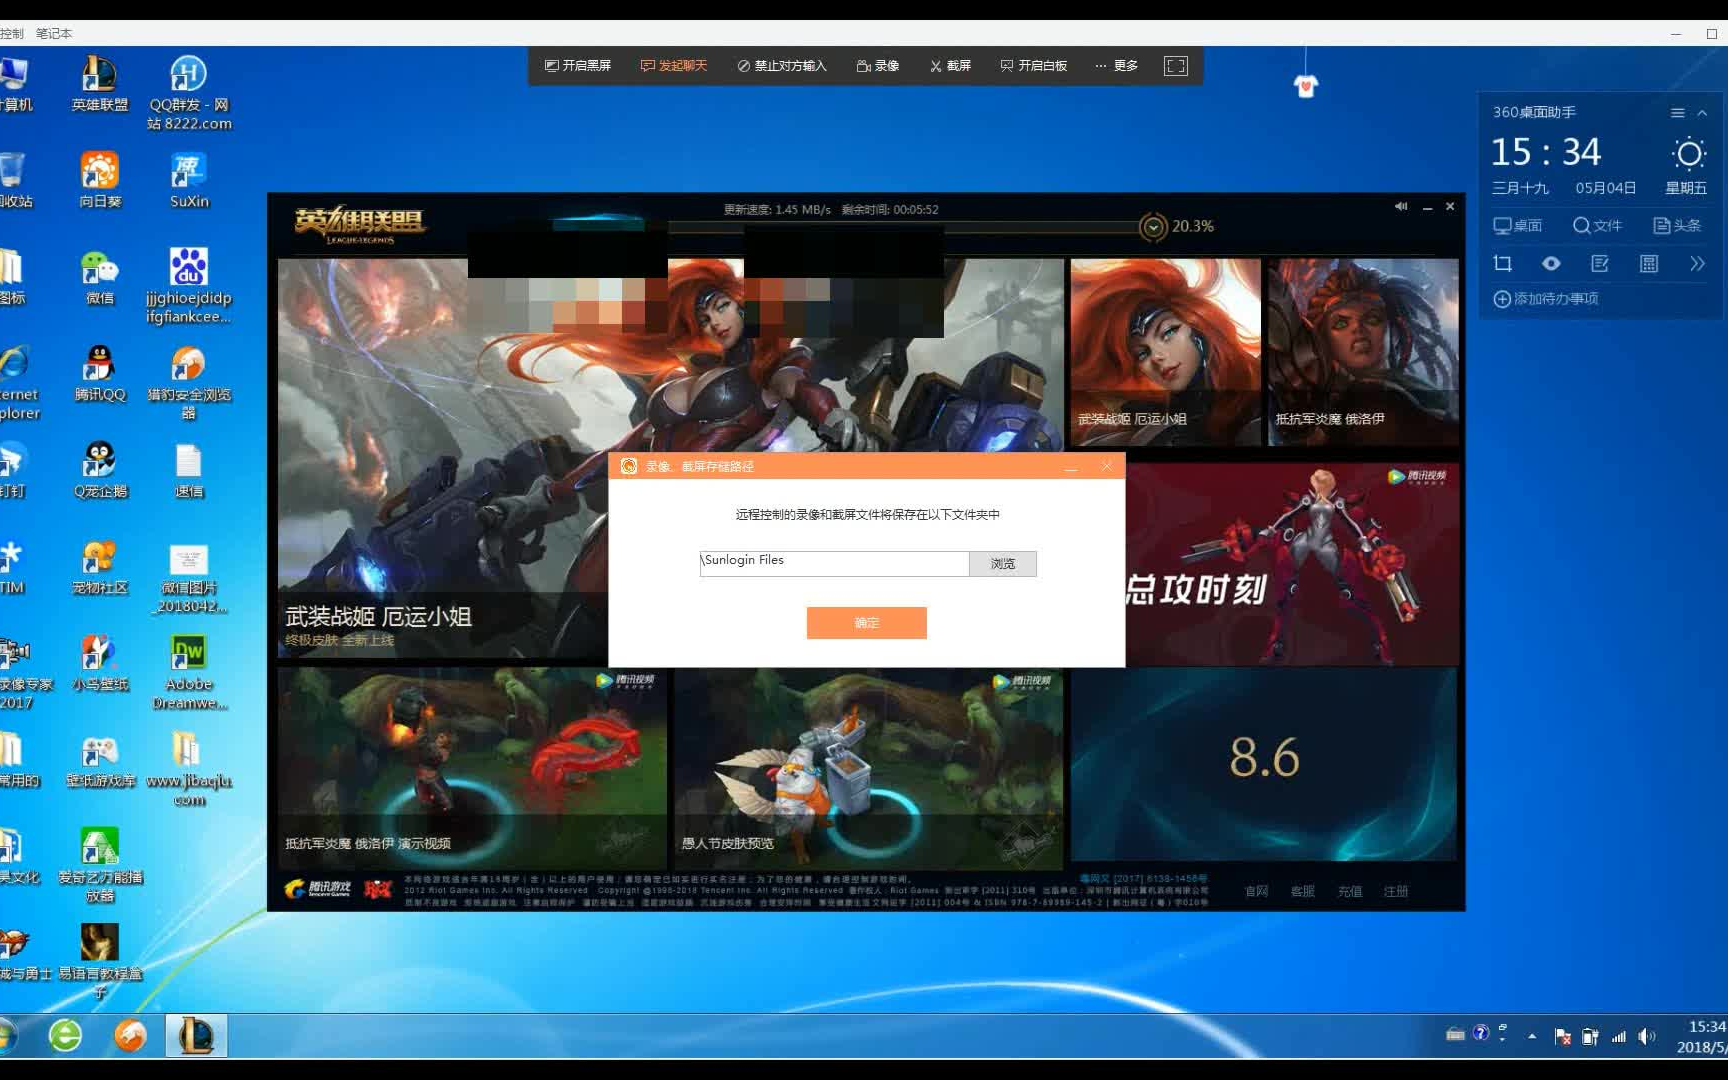Open the 宠物社区 desktop icon
The width and height of the screenshot is (1728, 1080).
click(x=99, y=568)
